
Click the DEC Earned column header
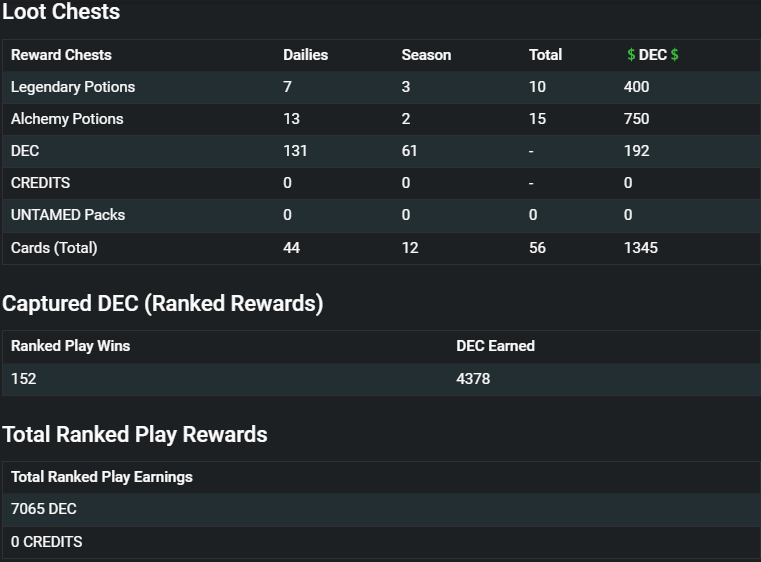coord(496,346)
